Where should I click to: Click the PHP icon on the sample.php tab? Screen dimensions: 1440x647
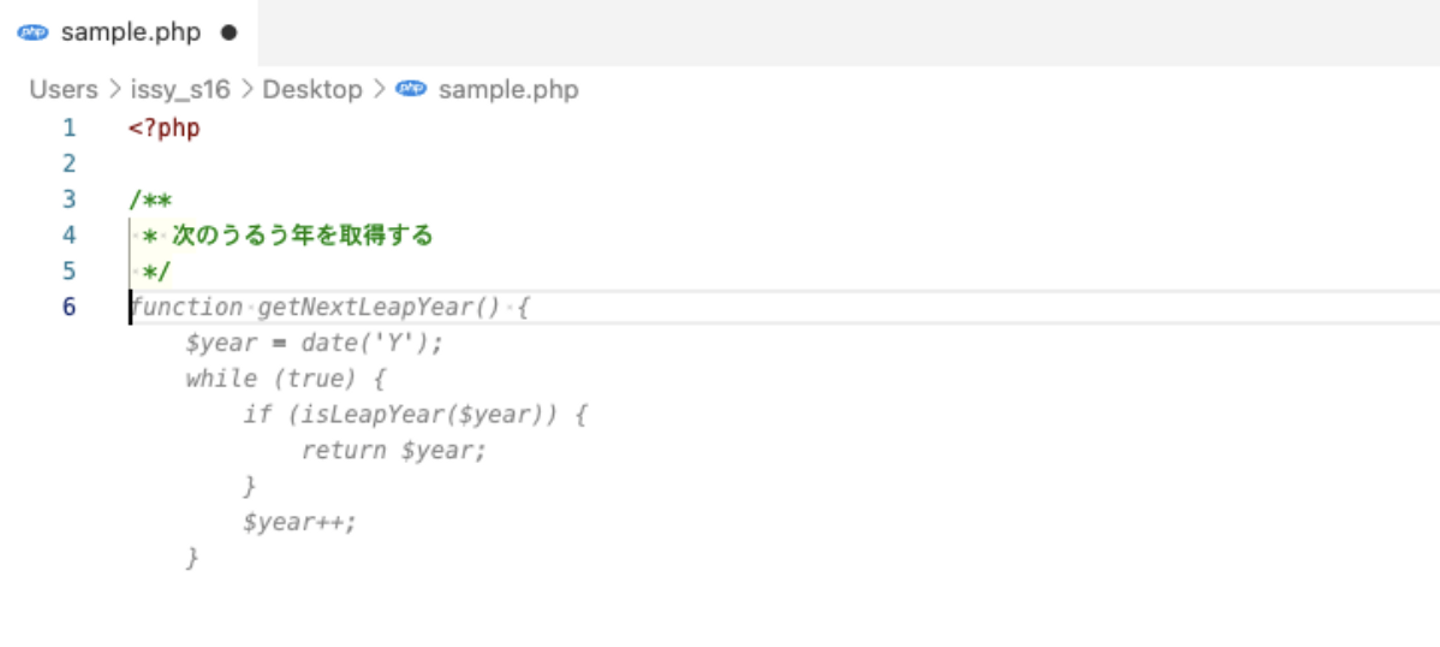point(33,32)
